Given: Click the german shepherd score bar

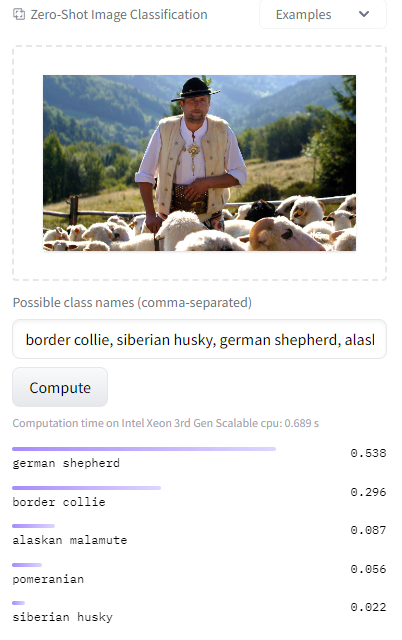Looking at the screenshot, I should 144,449.
